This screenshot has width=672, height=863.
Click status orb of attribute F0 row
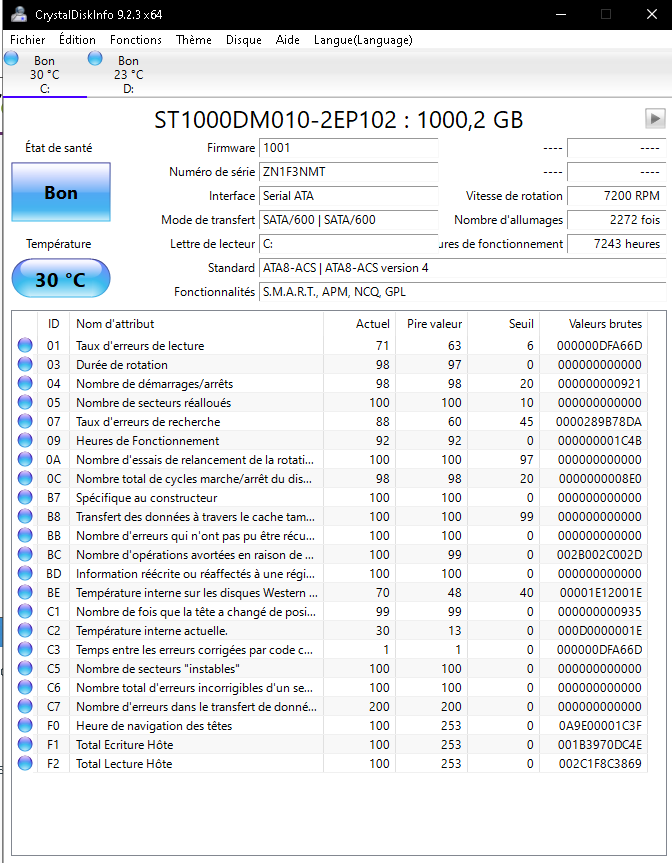25,725
